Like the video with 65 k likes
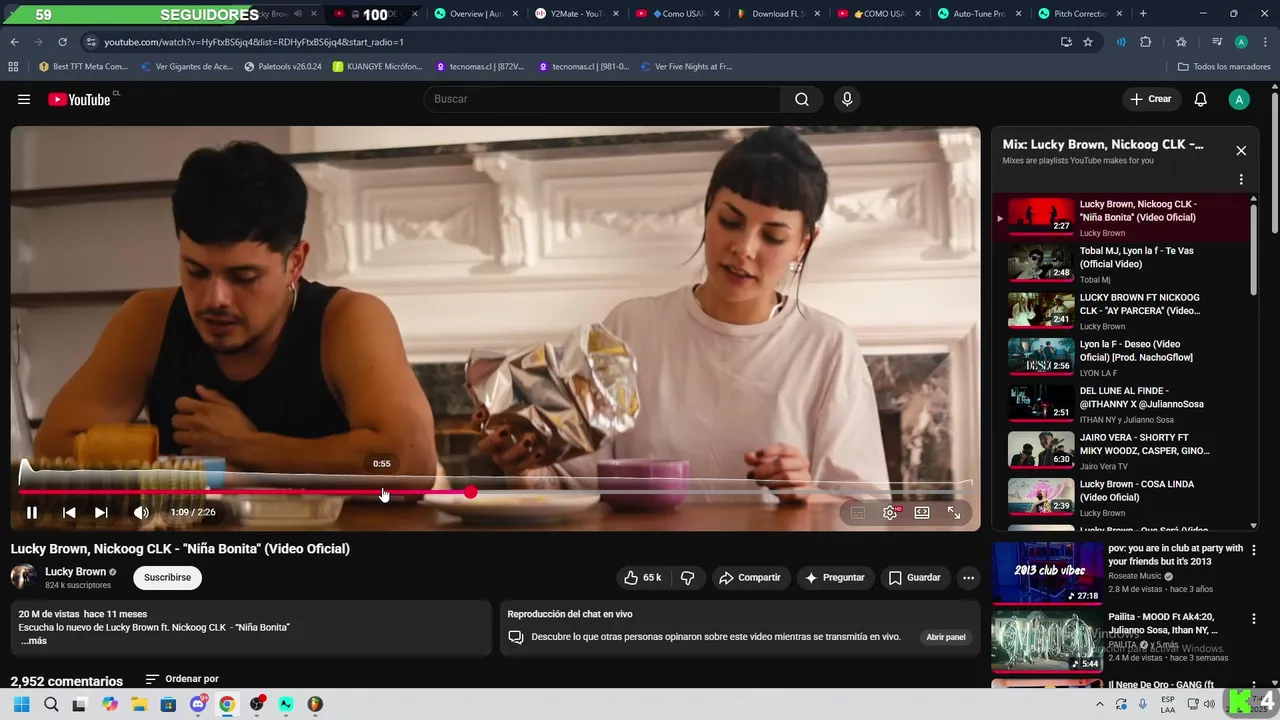 642,577
